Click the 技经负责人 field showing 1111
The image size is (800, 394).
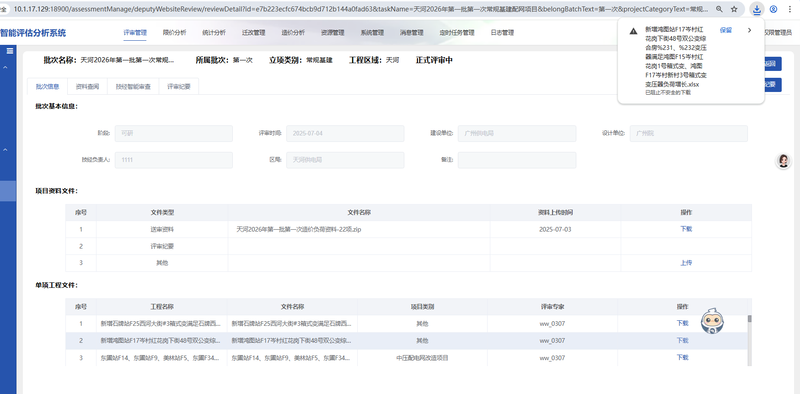click(174, 160)
